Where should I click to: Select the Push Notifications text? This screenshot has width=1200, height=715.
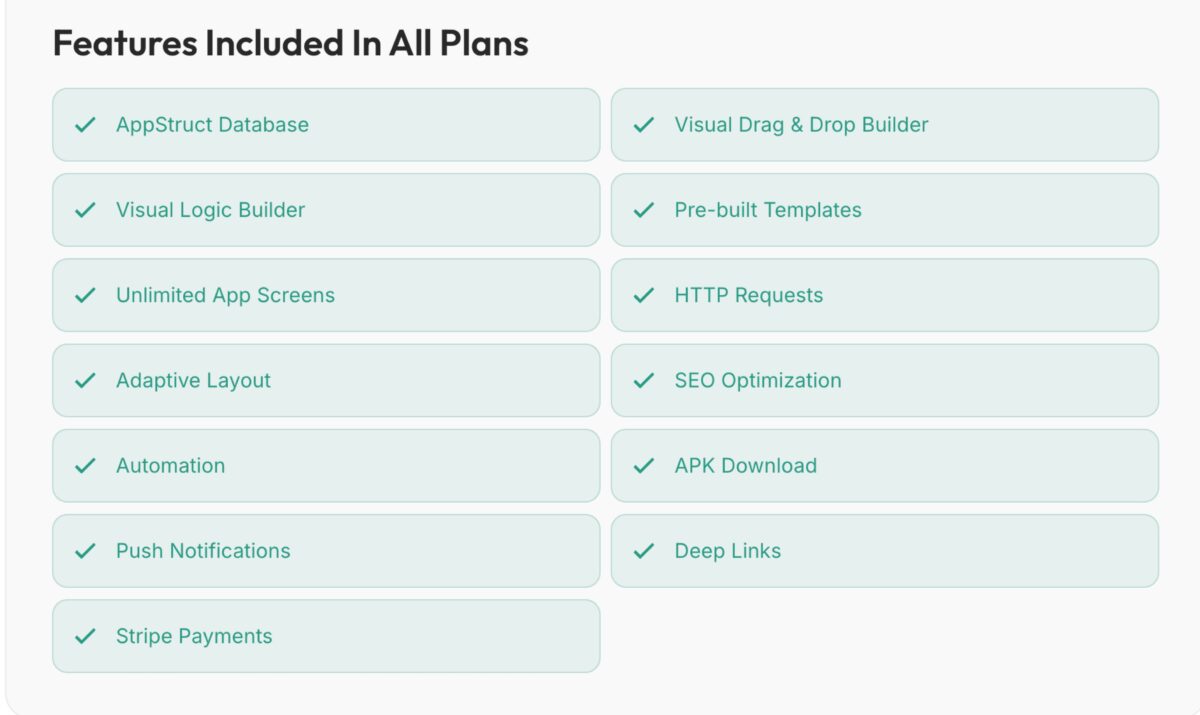click(x=203, y=551)
